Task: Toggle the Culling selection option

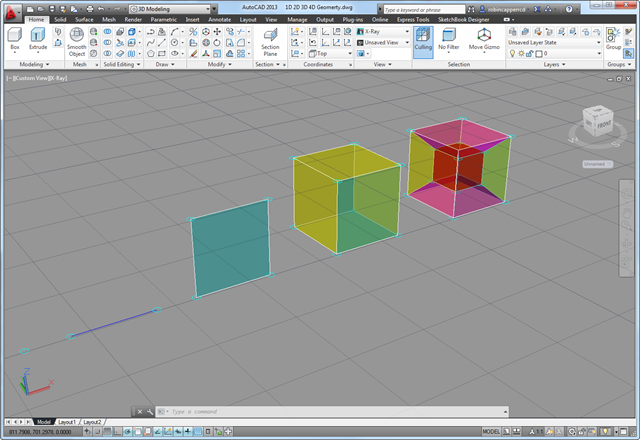Action: coord(422,38)
